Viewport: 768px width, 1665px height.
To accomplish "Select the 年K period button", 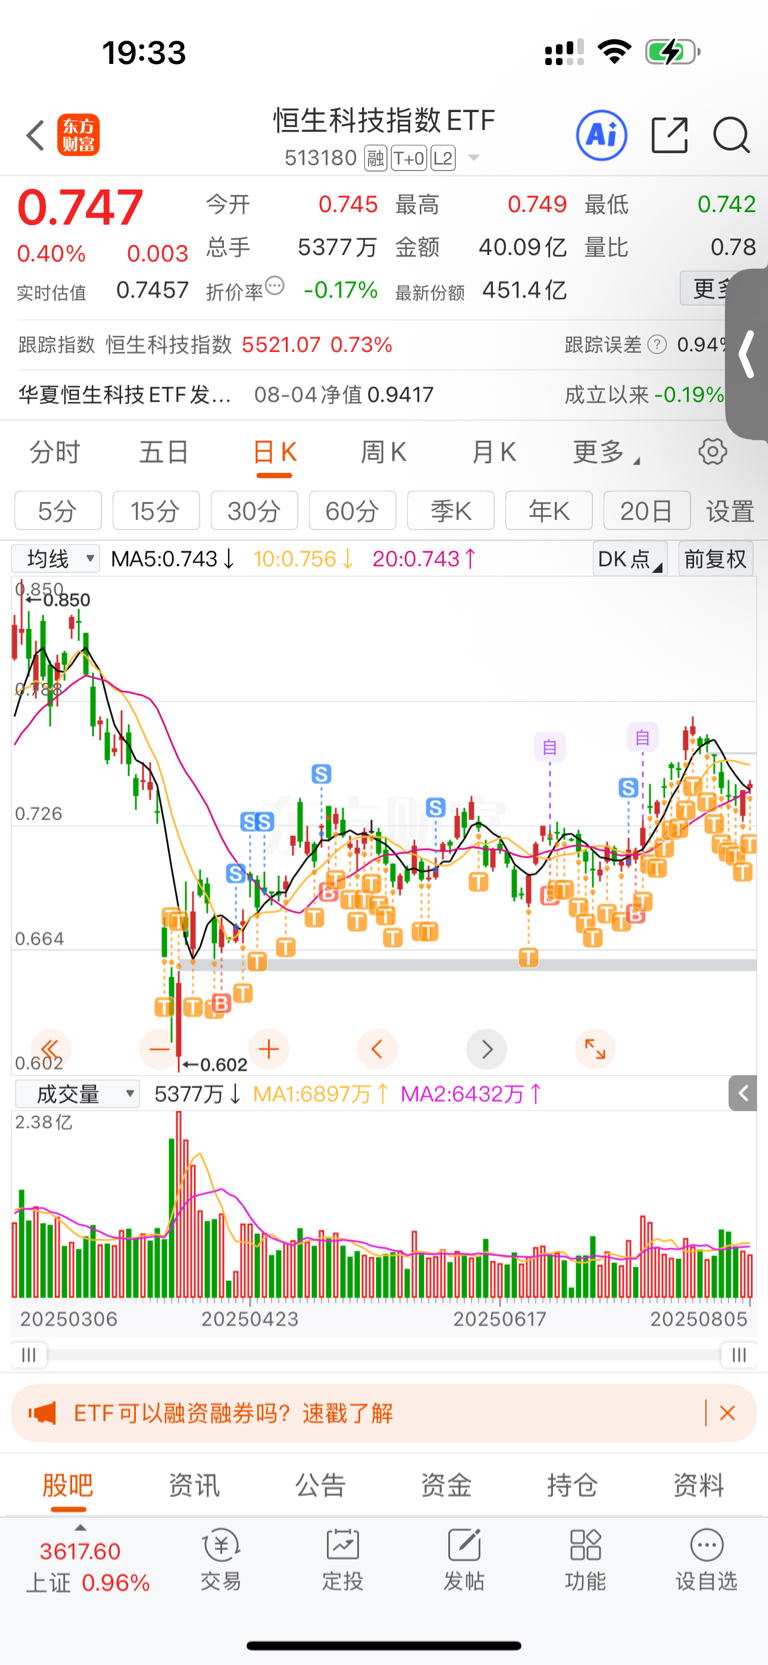I will [549, 511].
